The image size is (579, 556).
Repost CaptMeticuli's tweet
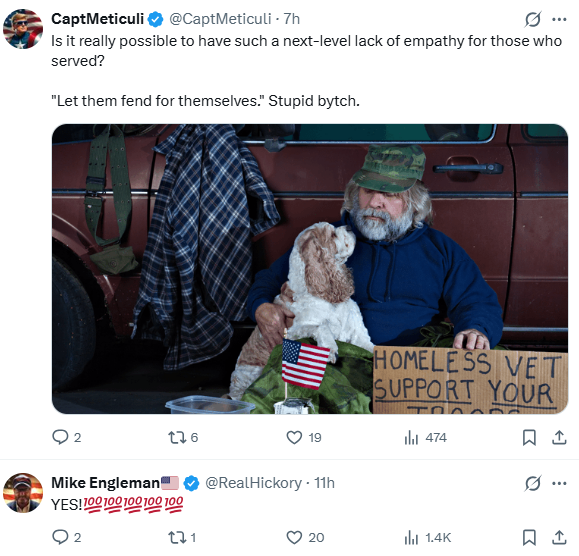pyautogui.click(x=183, y=437)
